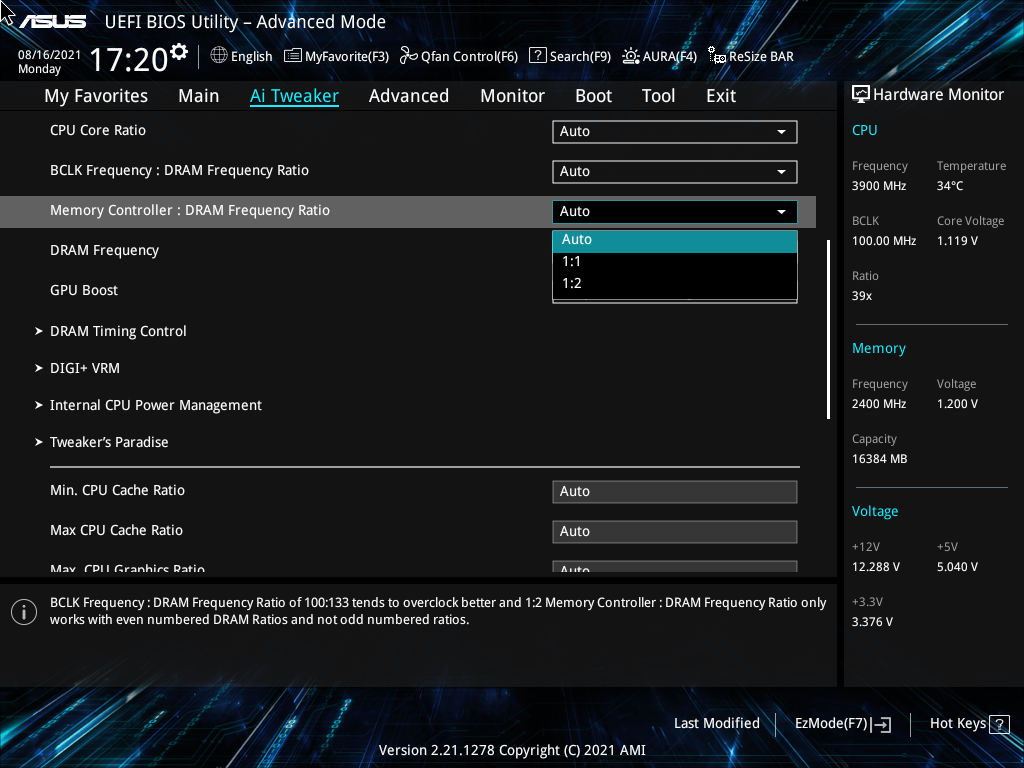1024x768 pixels.
Task: Click the CPU temperature value 34°C
Action: (x=950, y=186)
